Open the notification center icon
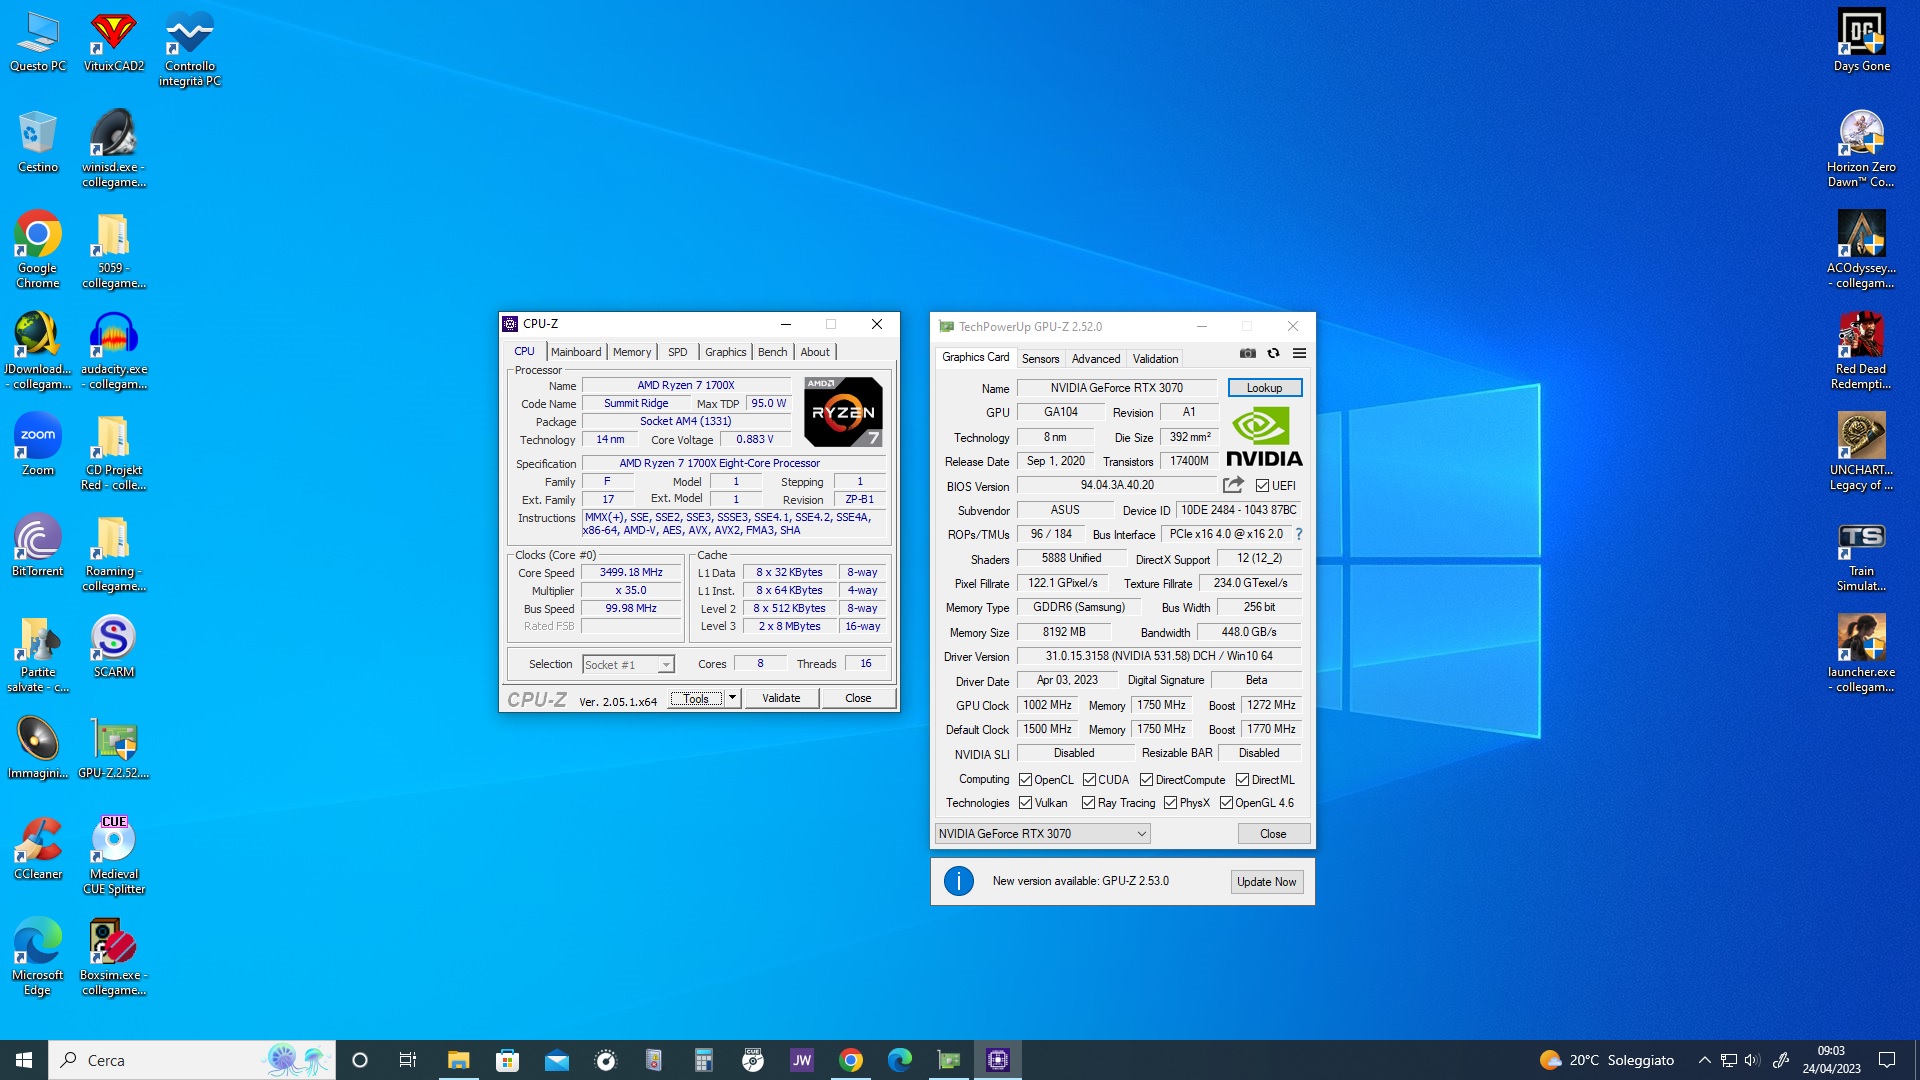1920x1080 pixels. click(1887, 1060)
